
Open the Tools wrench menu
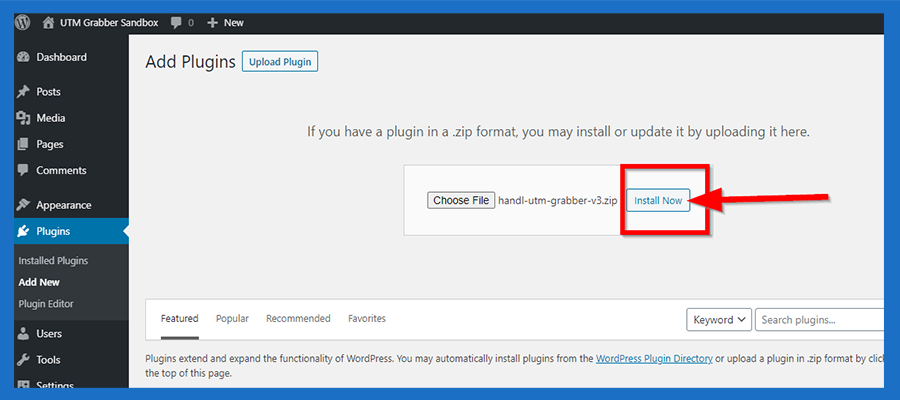tap(48, 360)
